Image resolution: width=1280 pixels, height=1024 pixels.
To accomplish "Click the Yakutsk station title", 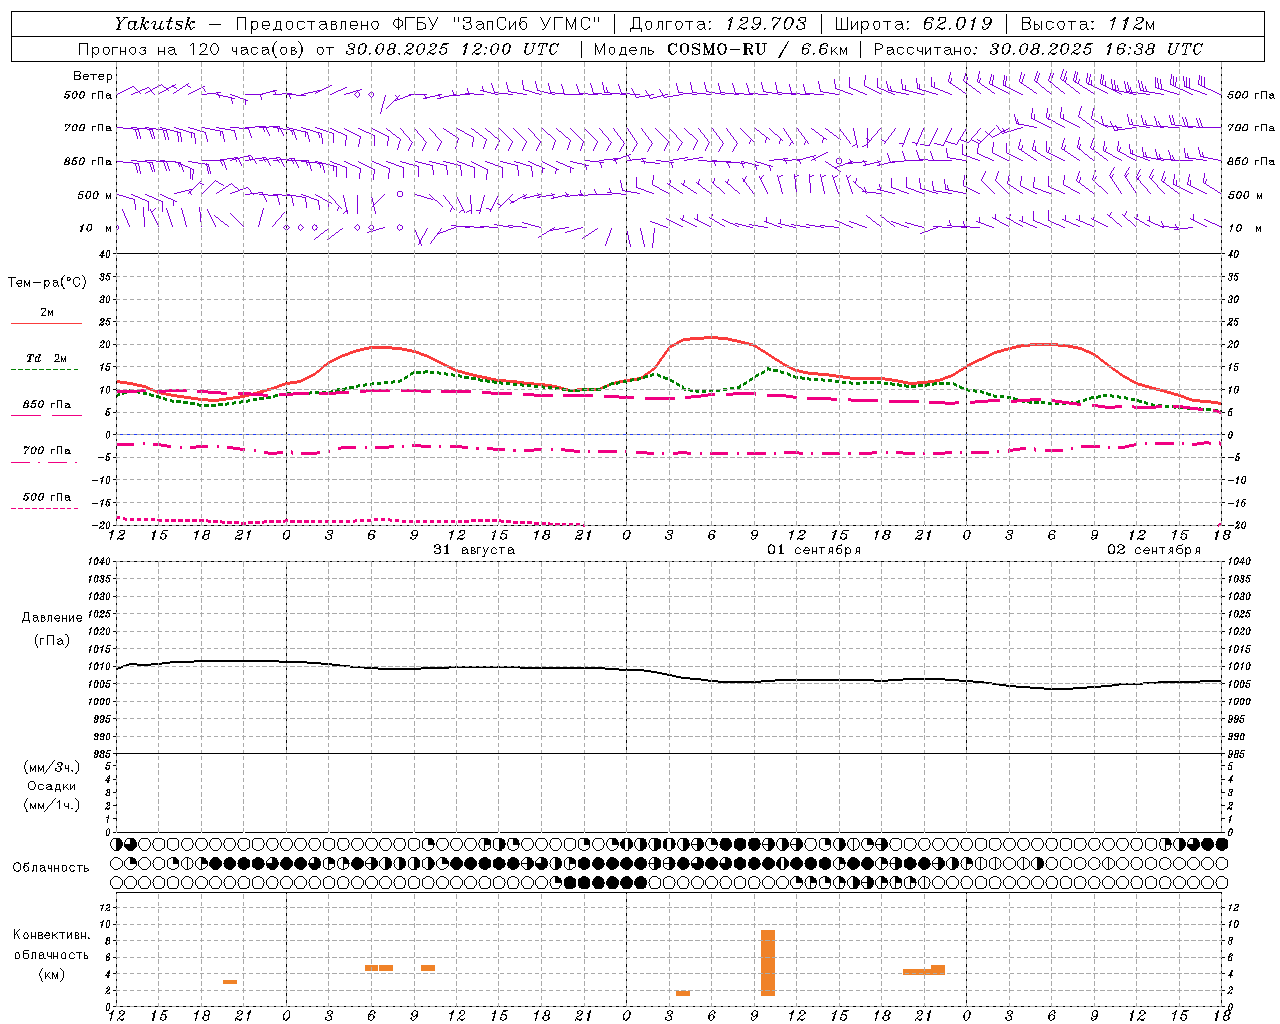I will (154, 24).
